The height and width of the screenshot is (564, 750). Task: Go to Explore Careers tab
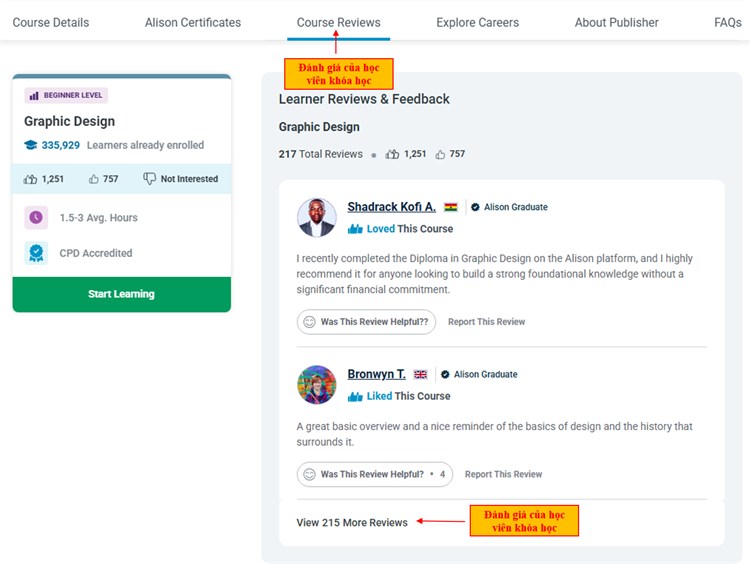[x=477, y=22]
